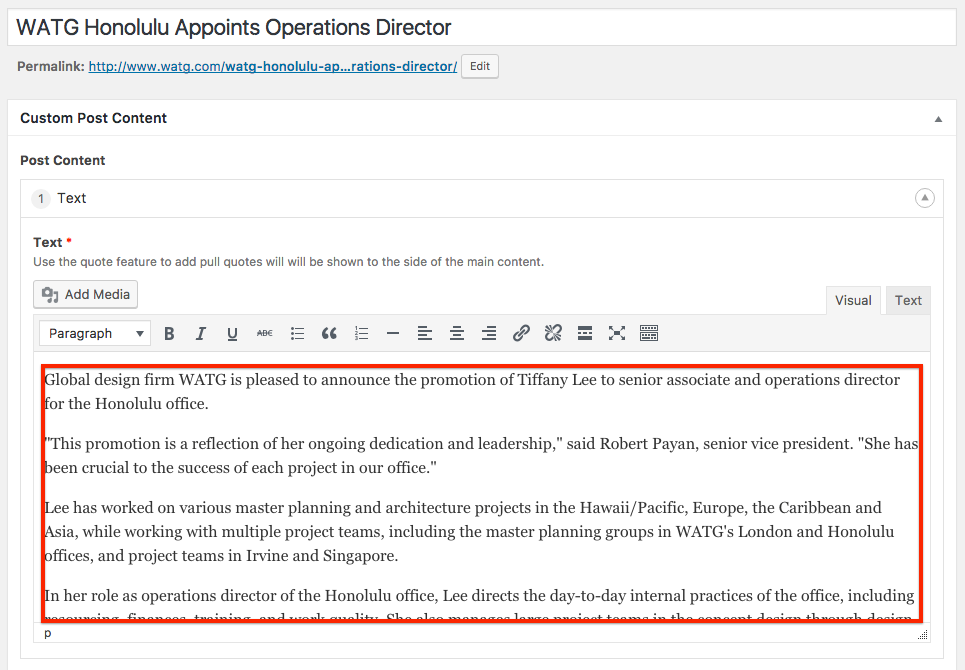Toggle strikethrough text formatting
The image size is (965, 670).
point(265,334)
